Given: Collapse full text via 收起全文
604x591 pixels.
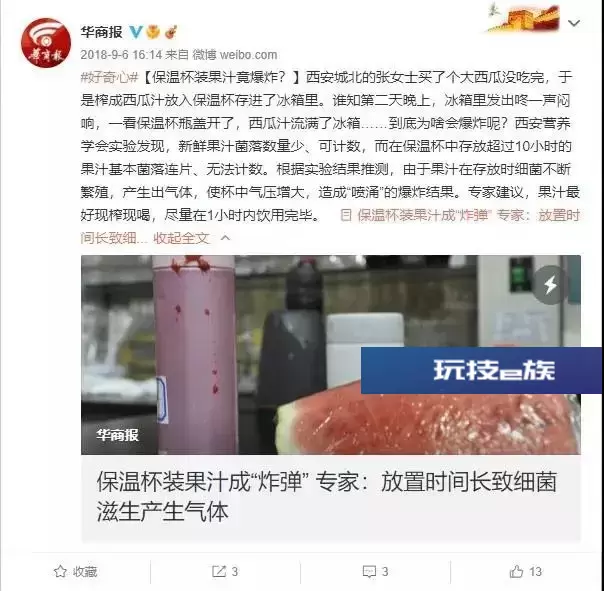Looking at the screenshot, I should click(x=181, y=238).
